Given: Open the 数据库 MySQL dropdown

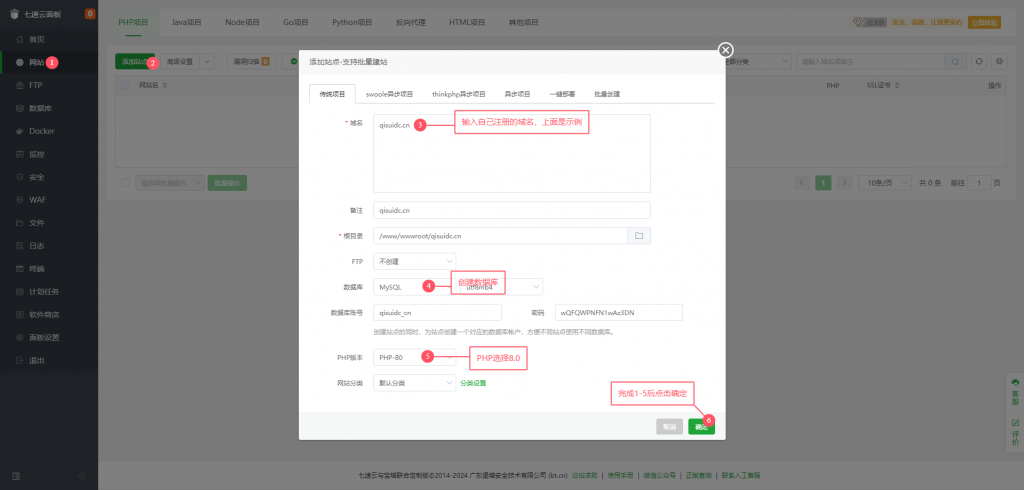Looking at the screenshot, I should click(x=415, y=287).
